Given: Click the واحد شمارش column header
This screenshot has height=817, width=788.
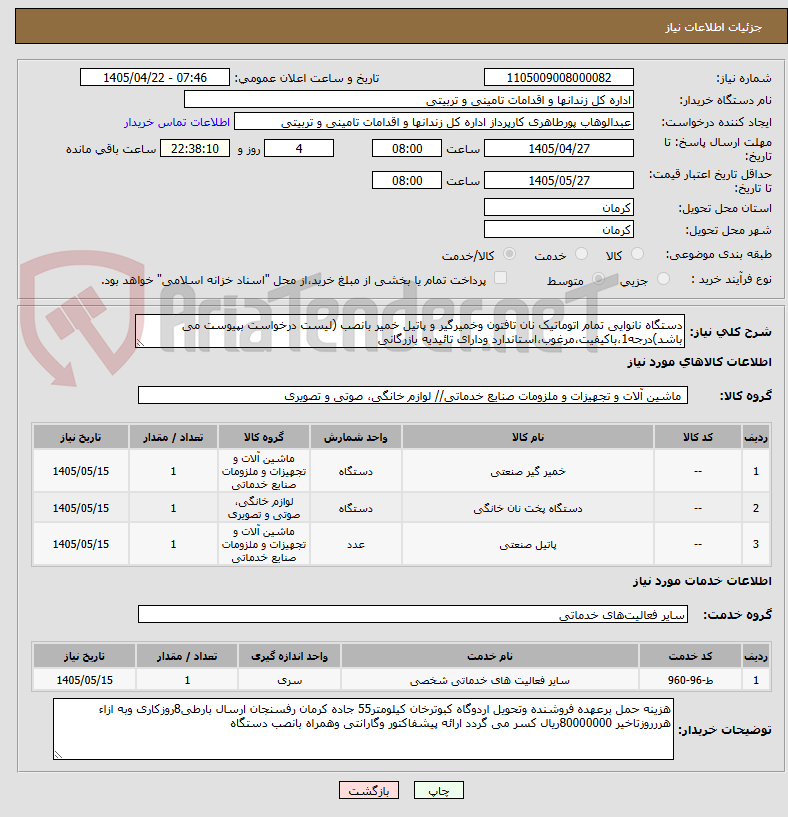Looking at the screenshot, I should coord(355,437).
